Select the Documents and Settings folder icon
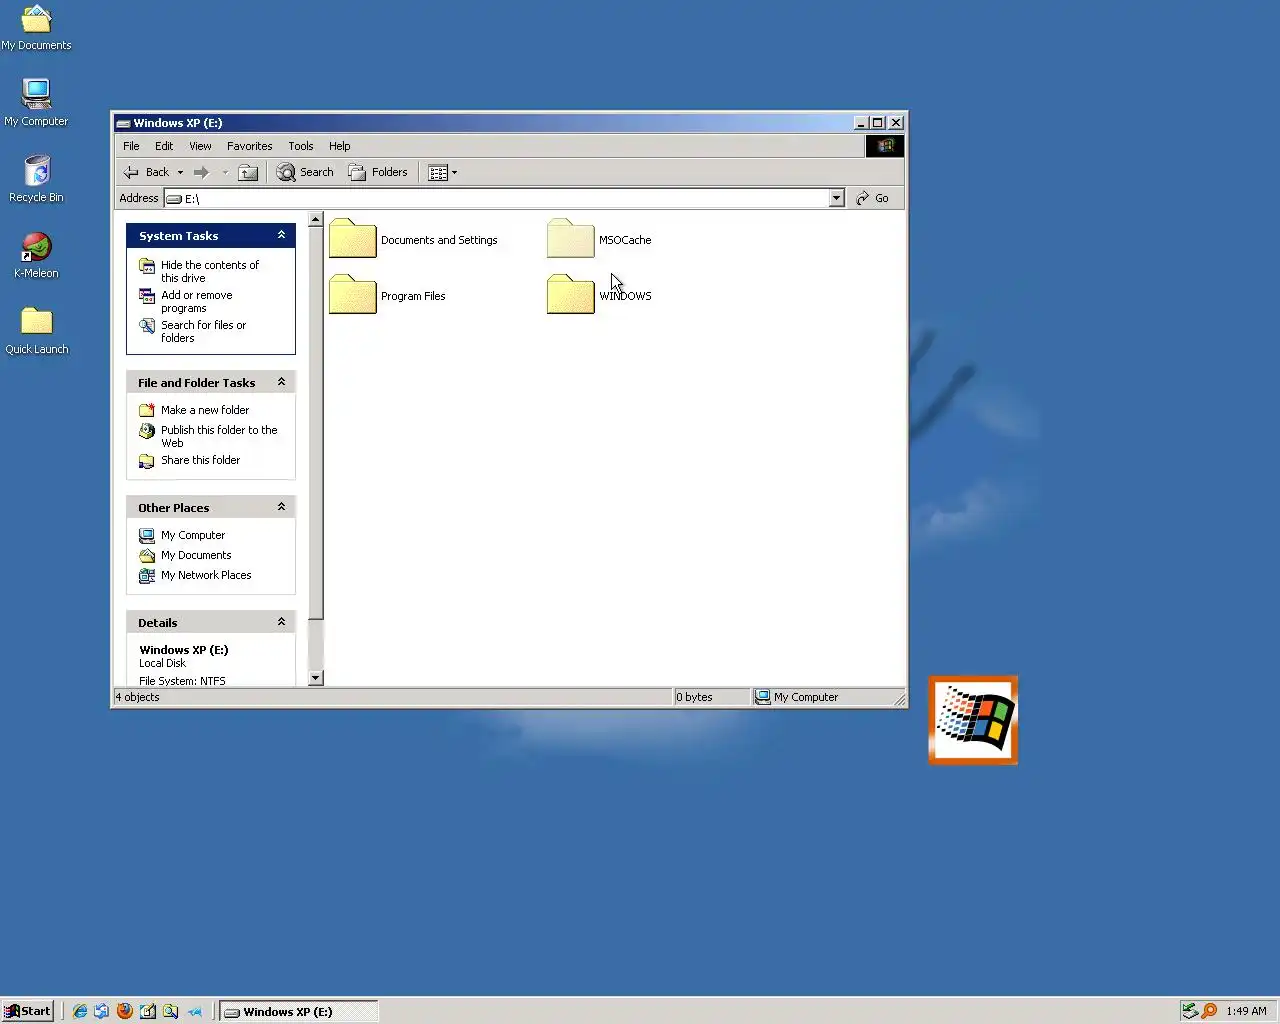The width and height of the screenshot is (1280, 1024). 353,239
